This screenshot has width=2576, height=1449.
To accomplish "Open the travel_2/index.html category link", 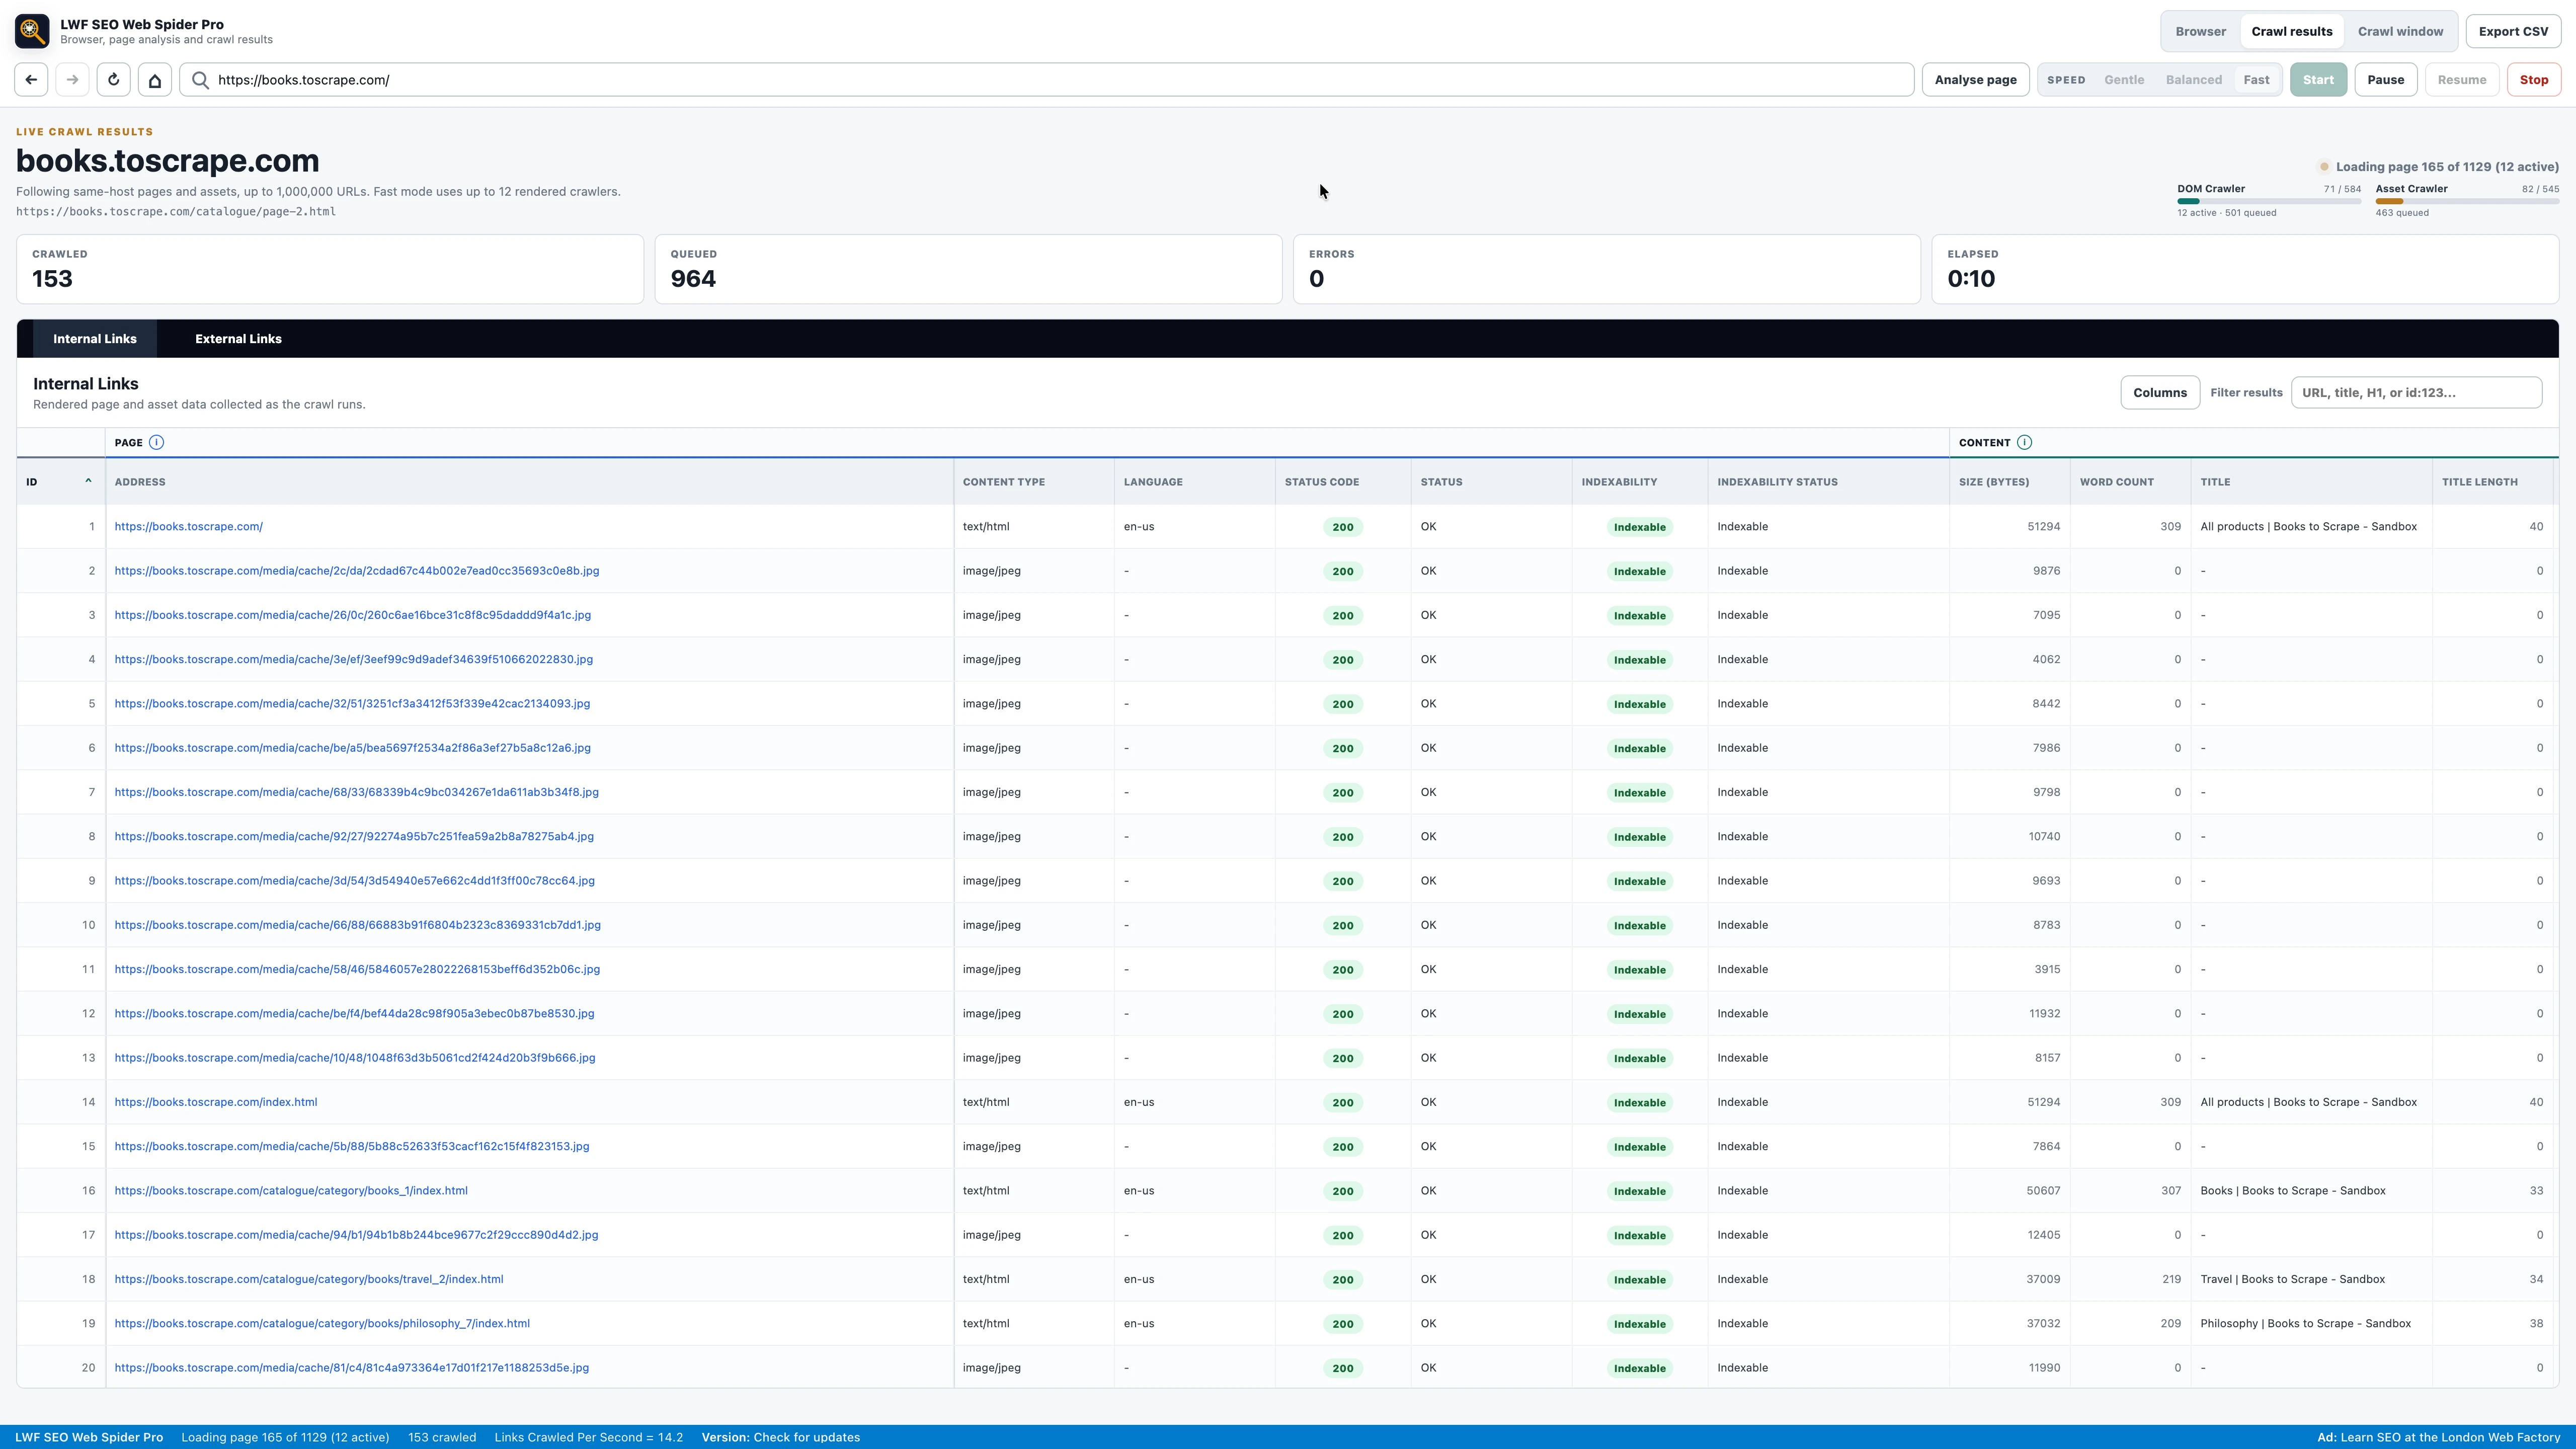I will tap(308, 1279).
